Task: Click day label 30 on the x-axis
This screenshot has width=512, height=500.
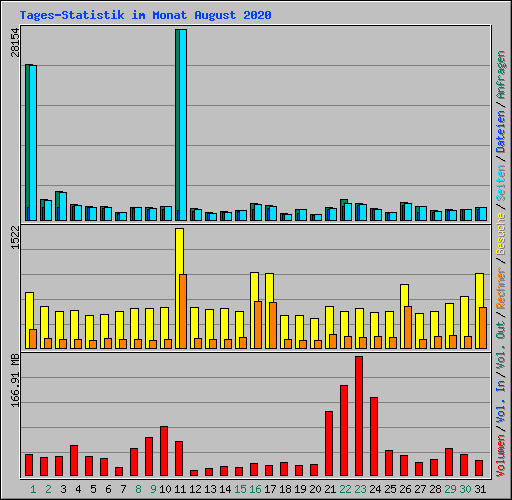Action: click(465, 489)
